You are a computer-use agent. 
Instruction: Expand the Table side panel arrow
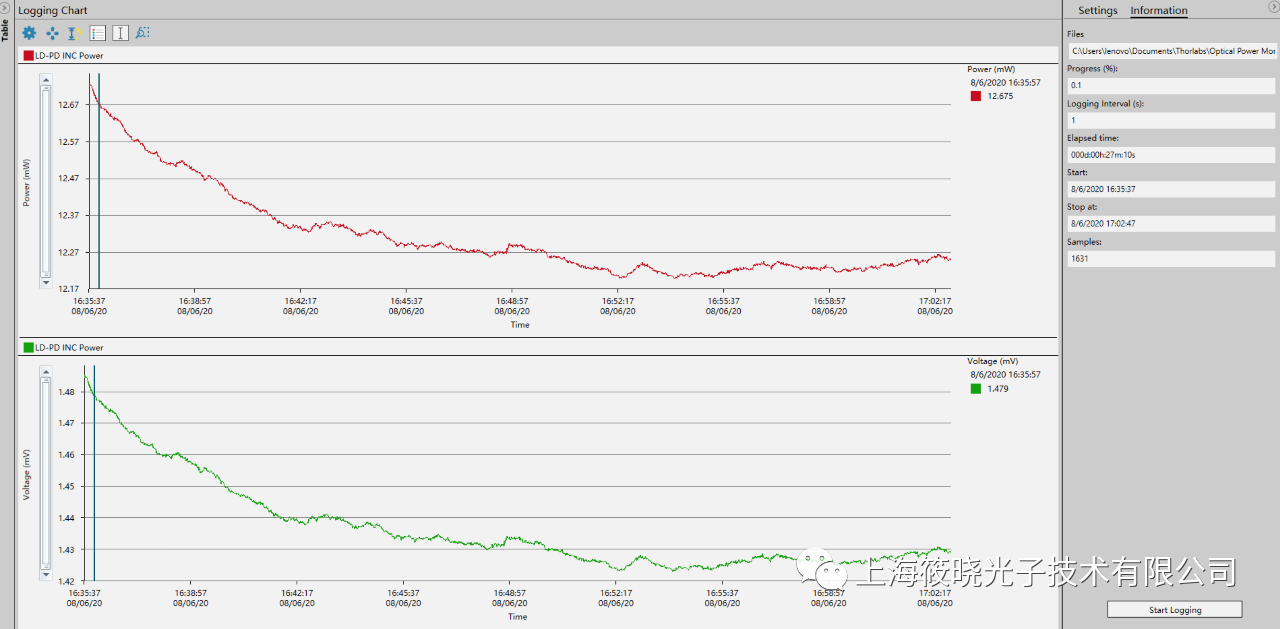coord(5,8)
